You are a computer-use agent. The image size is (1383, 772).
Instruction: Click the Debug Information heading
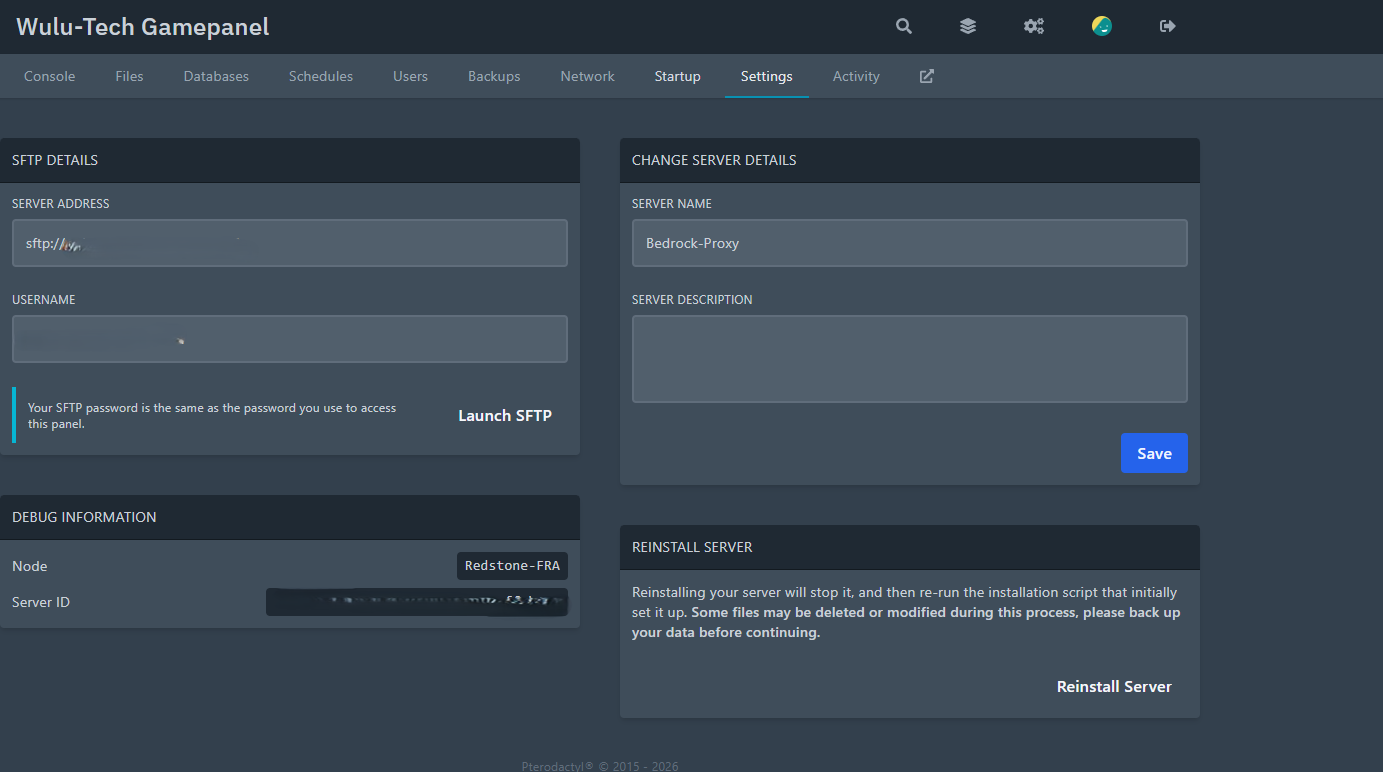click(84, 517)
